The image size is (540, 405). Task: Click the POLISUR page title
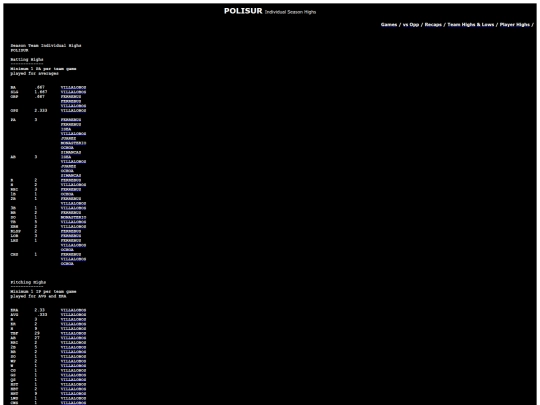[x=243, y=11]
